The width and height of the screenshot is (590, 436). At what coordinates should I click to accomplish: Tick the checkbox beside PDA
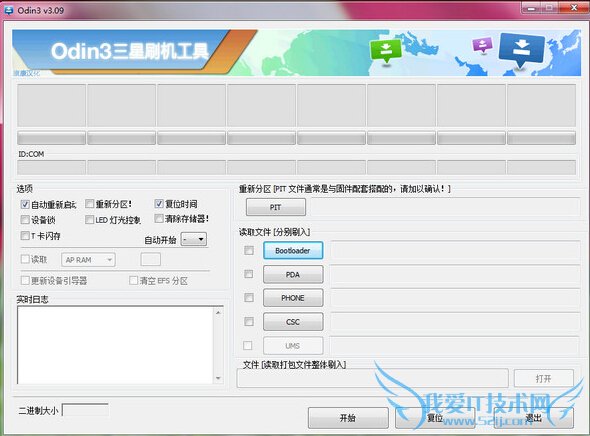click(249, 274)
